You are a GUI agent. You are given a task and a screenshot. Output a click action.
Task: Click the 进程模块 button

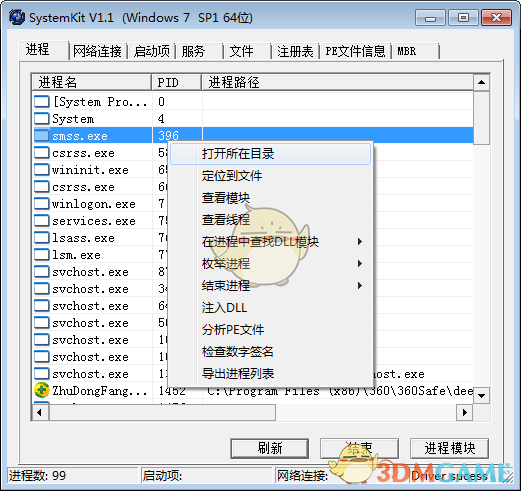tap(449, 448)
